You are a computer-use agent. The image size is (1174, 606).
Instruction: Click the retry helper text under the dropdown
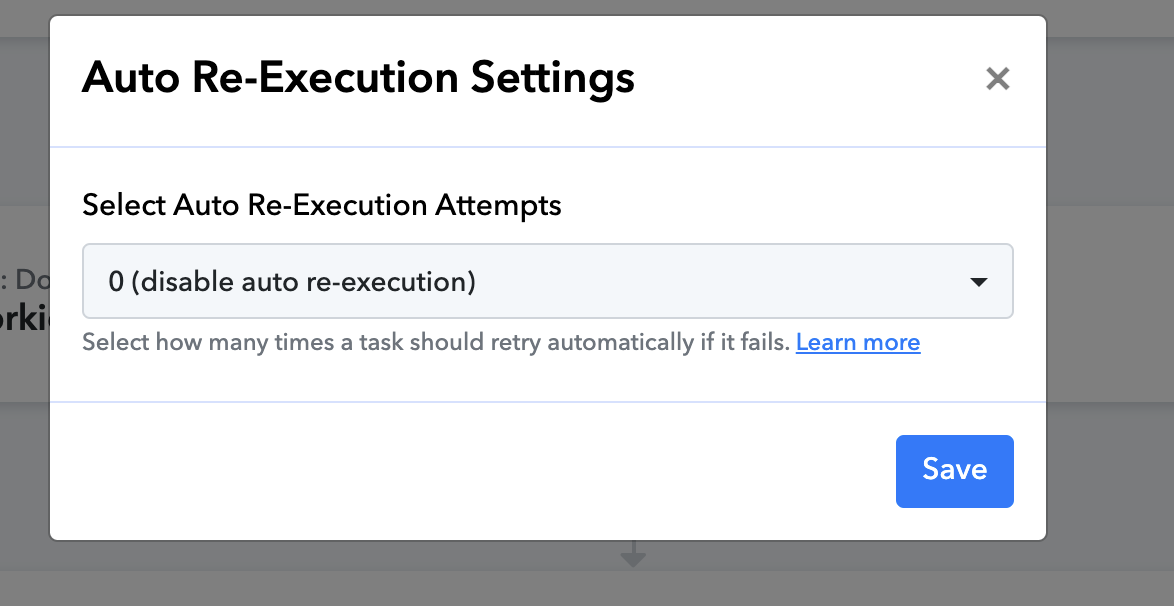pos(437,342)
